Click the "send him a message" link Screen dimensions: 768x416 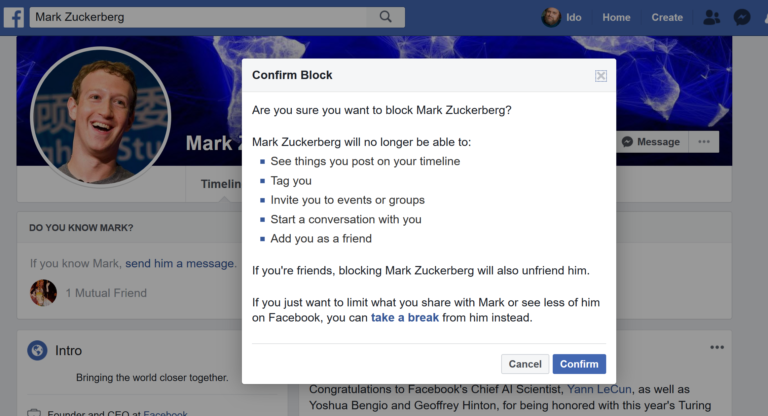click(181, 264)
